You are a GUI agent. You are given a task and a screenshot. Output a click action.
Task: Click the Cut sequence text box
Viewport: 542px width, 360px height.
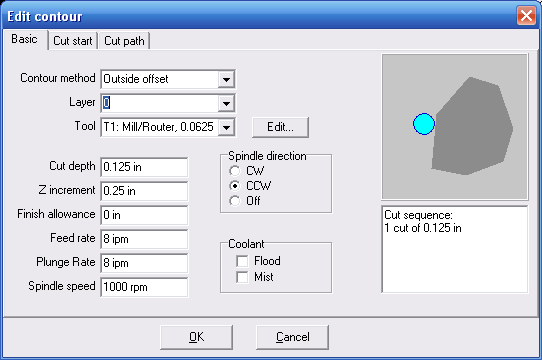pos(455,249)
